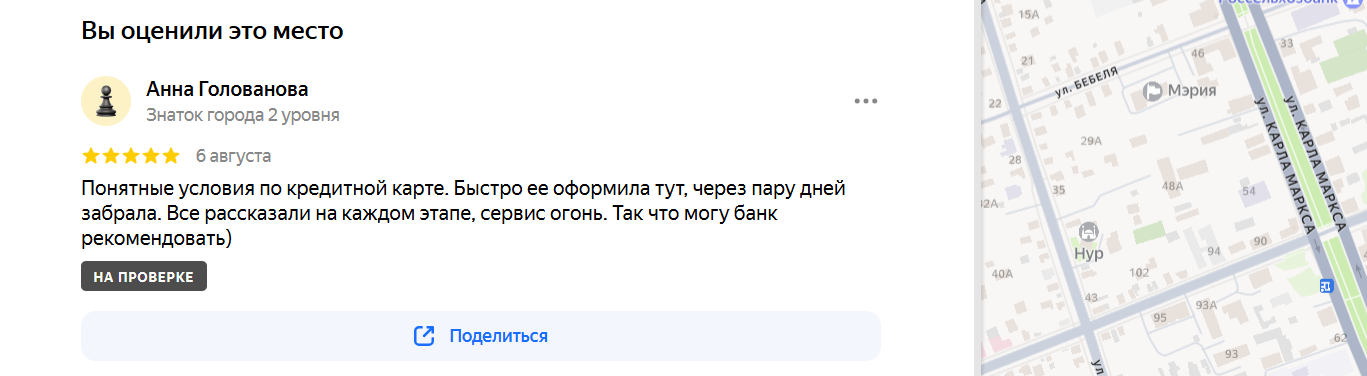1367x376 pixels.
Task: Click building 48А on the map
Action: [1172, 185]
